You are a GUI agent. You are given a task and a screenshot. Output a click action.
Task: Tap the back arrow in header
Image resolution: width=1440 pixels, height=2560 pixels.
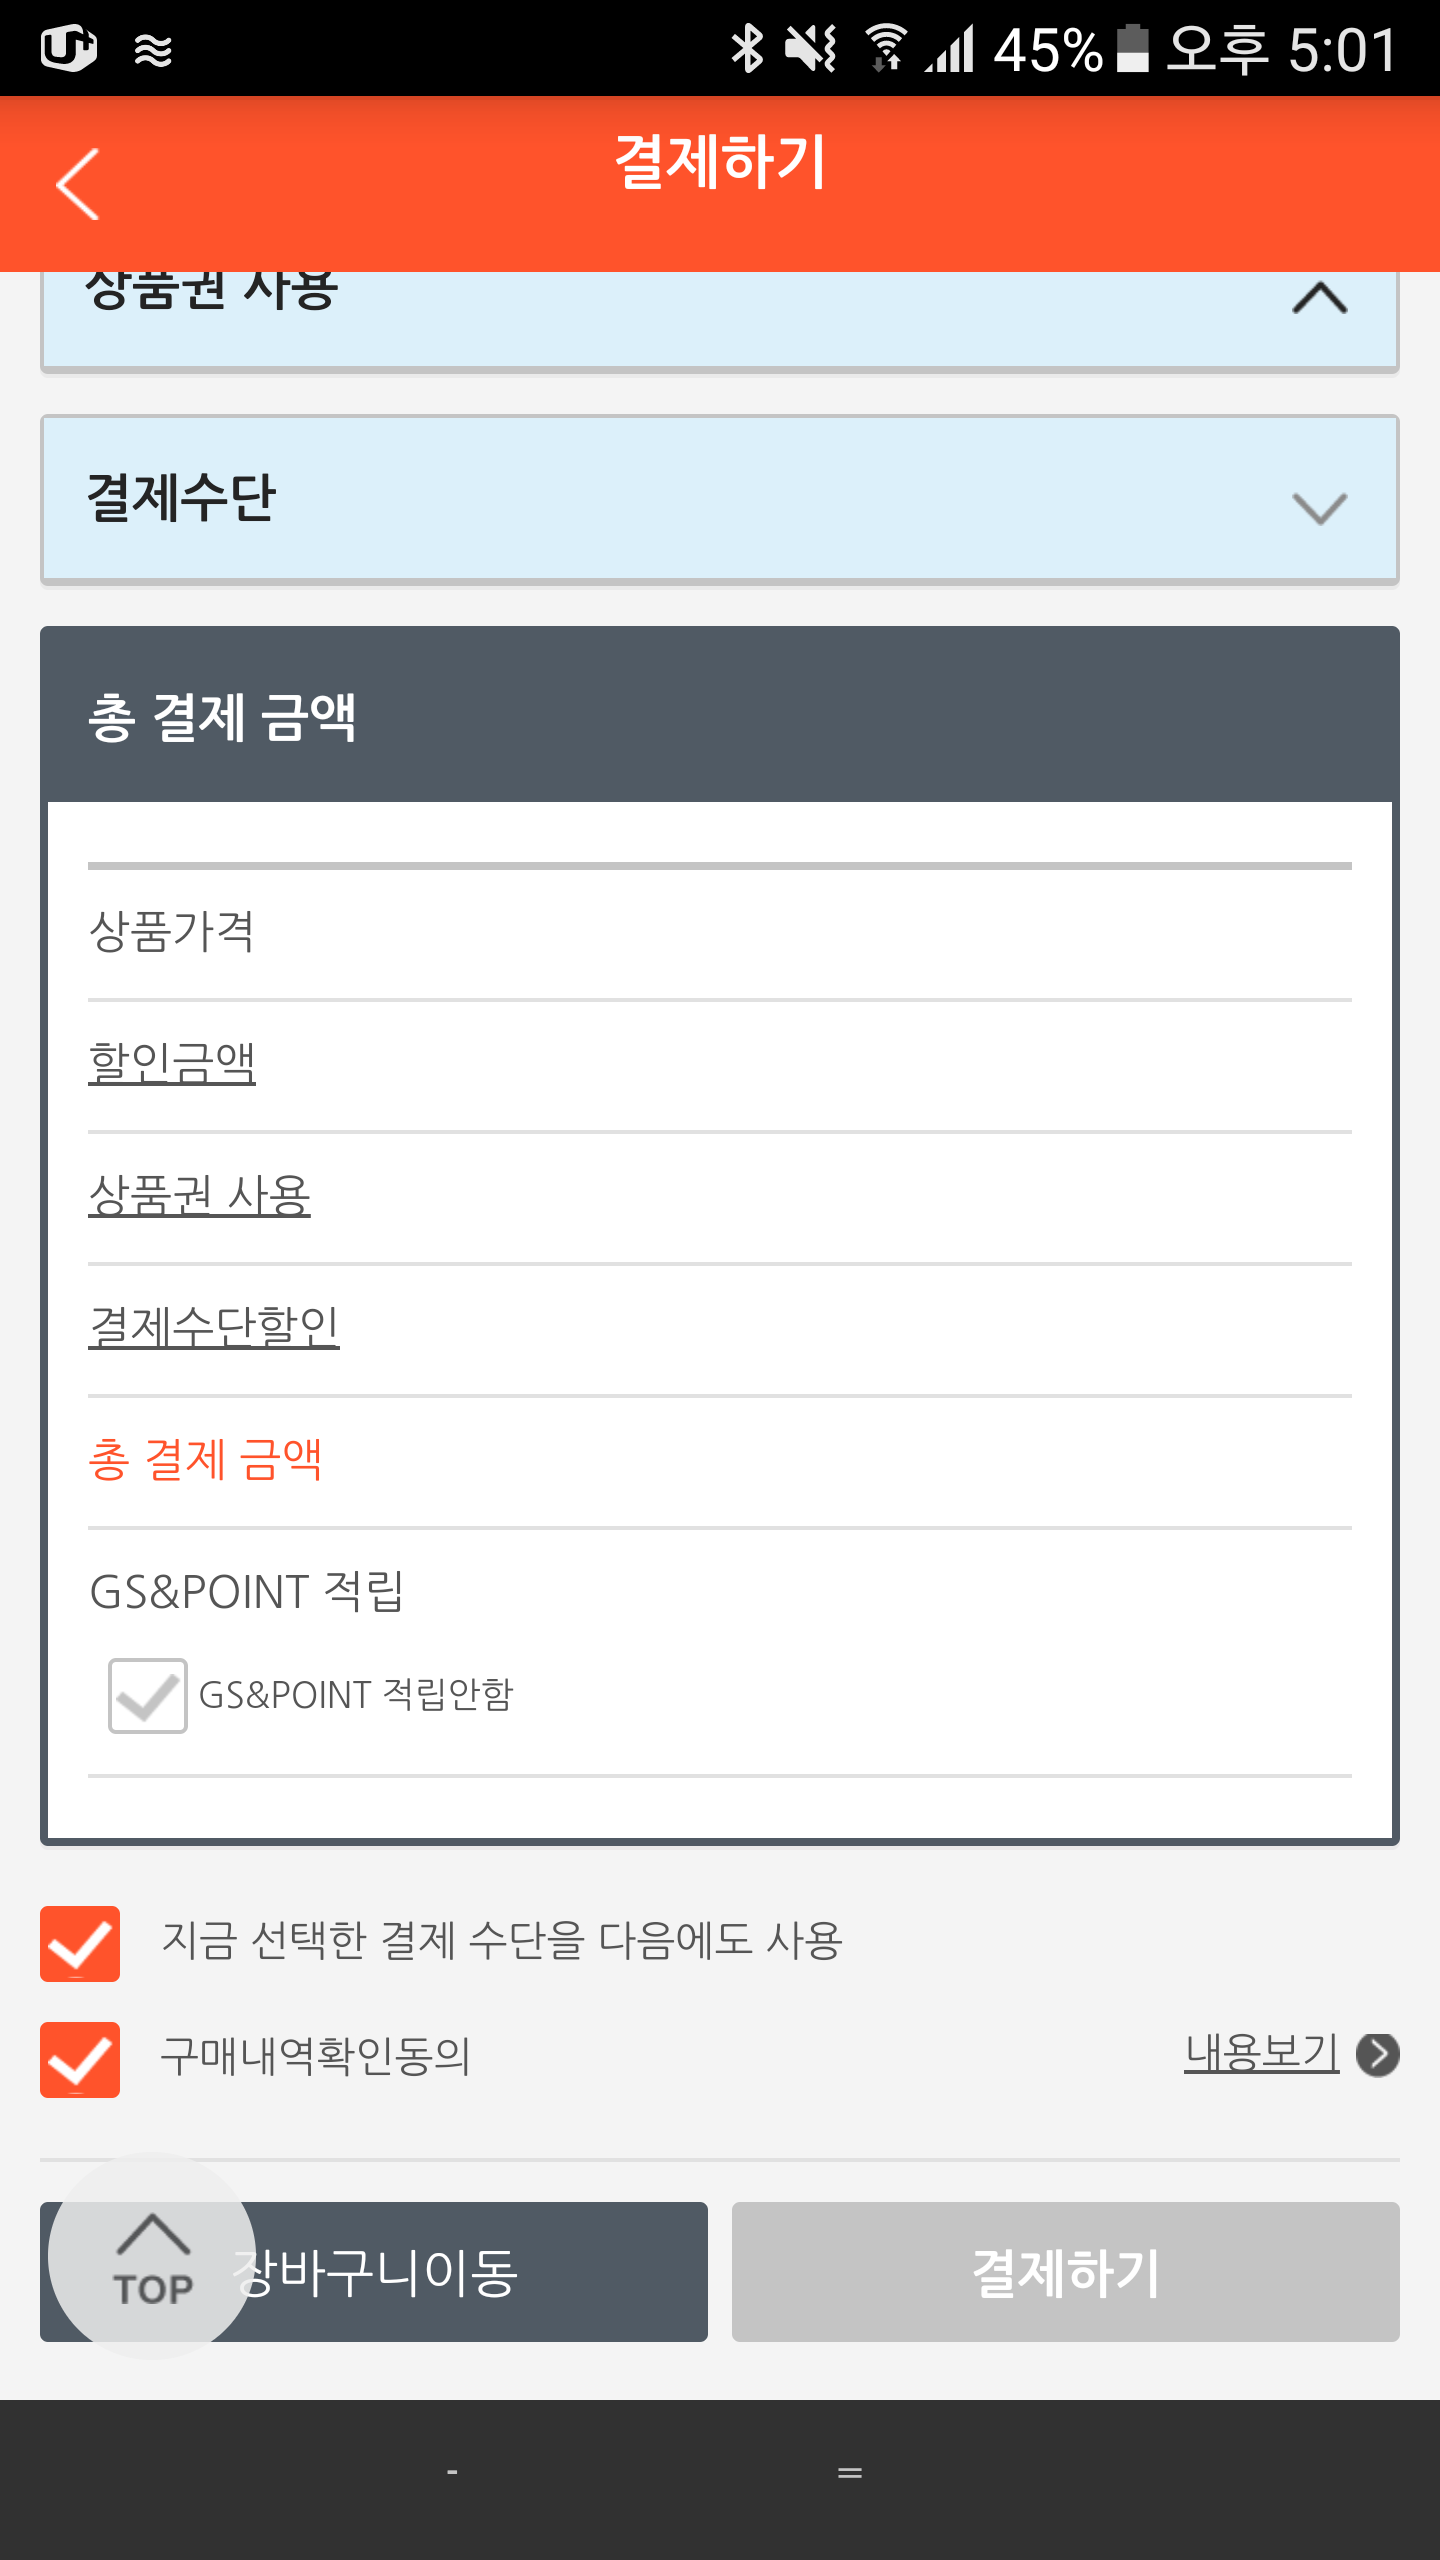pyautogui.click(x=78, y=184)
